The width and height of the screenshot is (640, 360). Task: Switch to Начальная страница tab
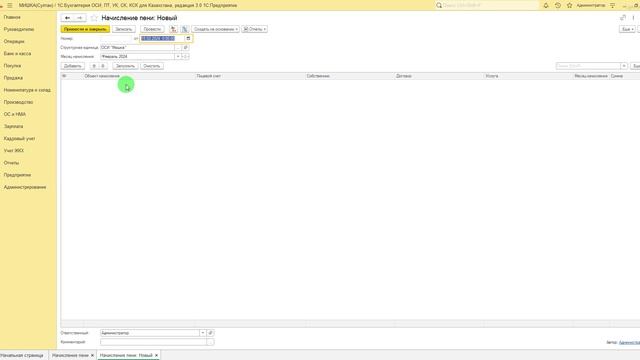point(22,356)
